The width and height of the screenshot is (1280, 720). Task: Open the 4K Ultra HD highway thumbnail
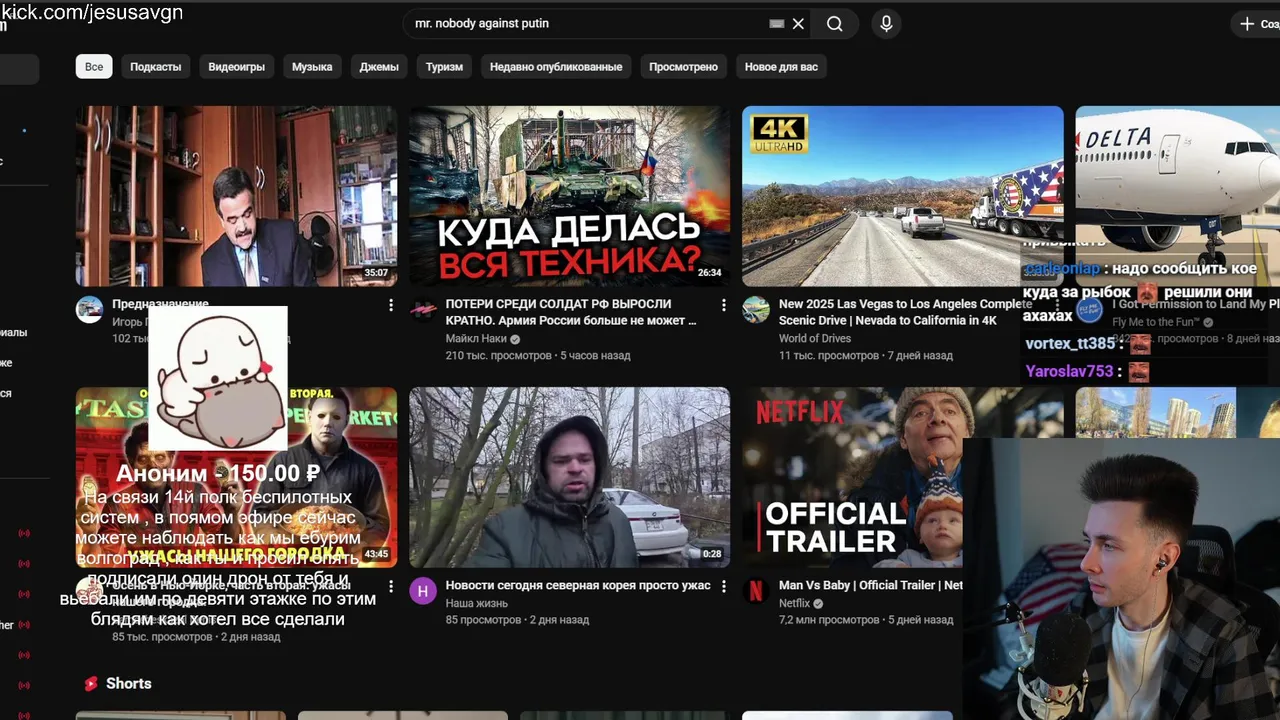pos(902,196)
